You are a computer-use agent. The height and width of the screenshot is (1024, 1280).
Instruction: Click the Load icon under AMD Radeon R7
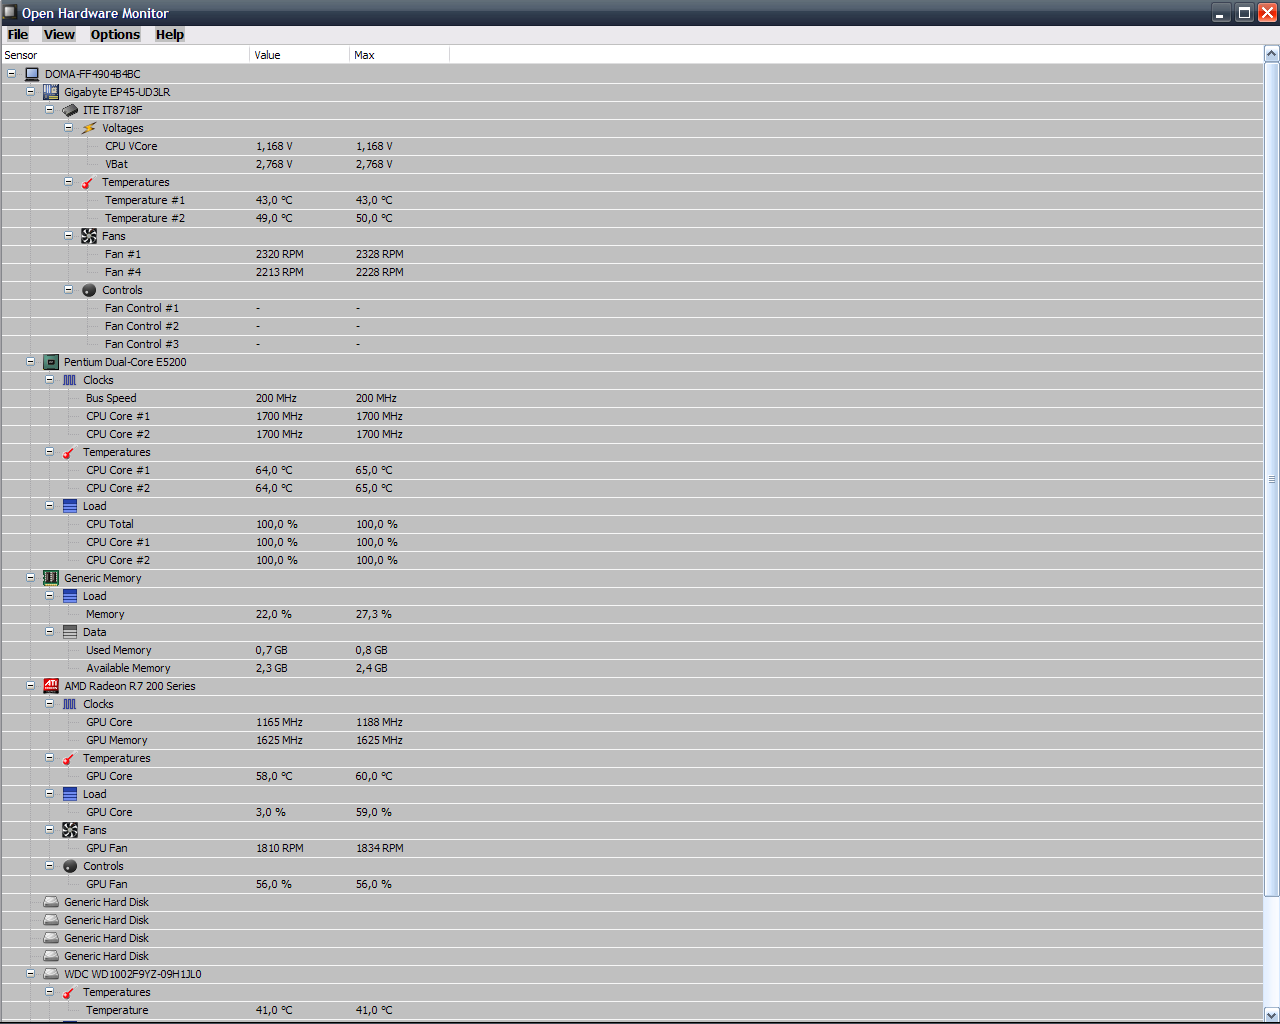point(70,794)
